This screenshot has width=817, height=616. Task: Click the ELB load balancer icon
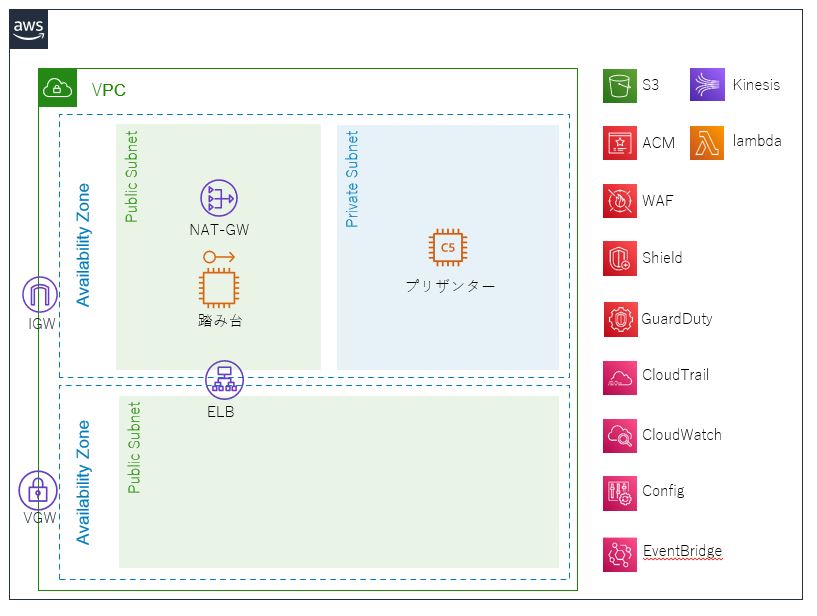[224, 380]
